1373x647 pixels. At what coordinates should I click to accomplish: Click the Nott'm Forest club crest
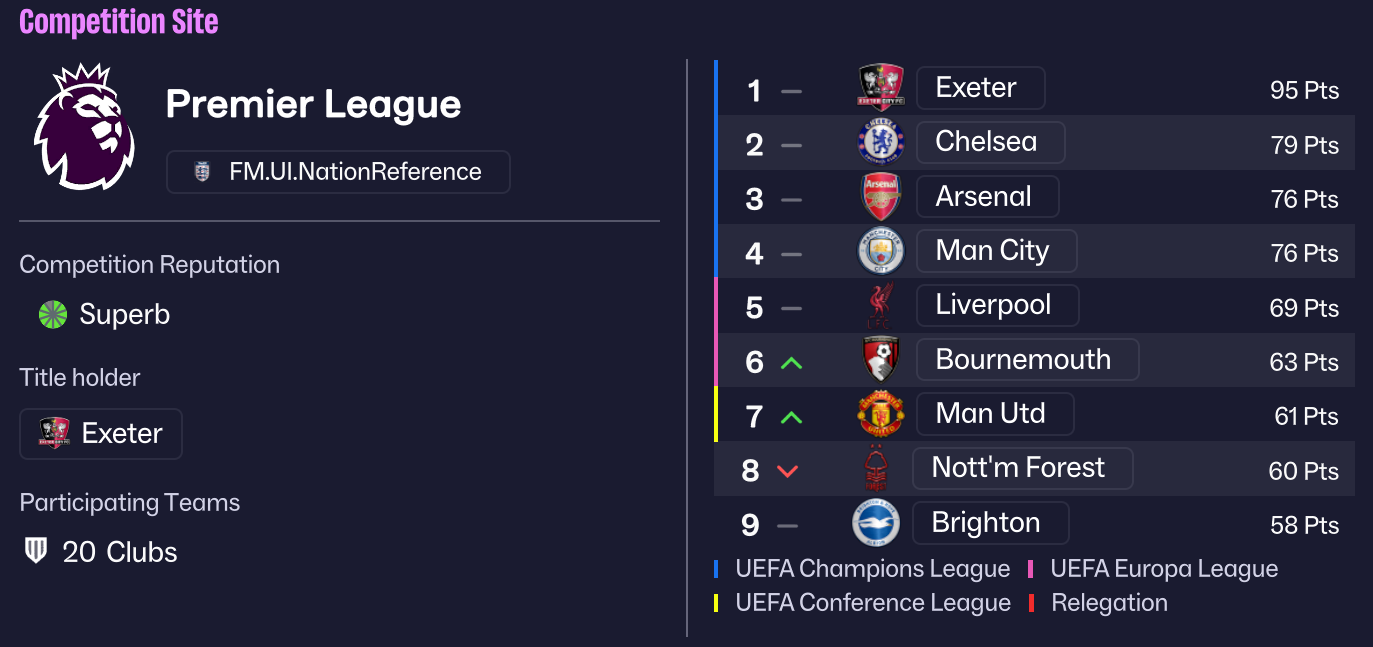(877, 468)
